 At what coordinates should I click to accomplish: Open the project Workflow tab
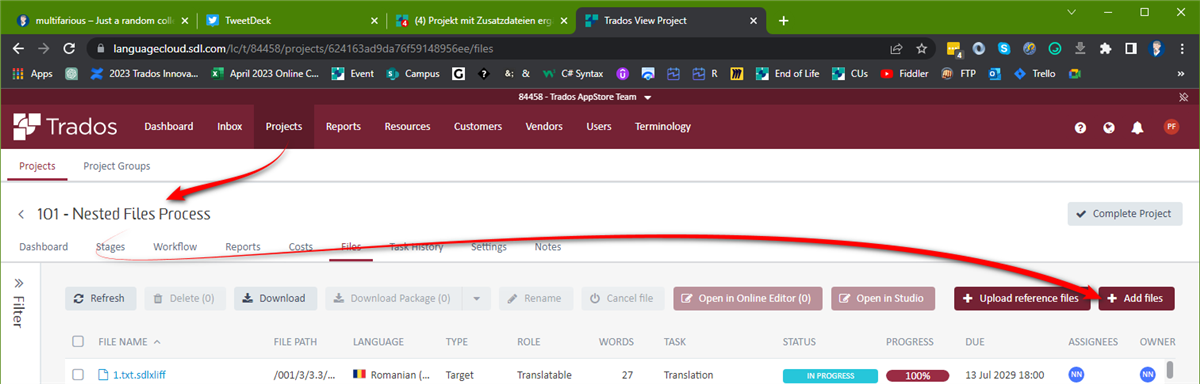point(175,247)
